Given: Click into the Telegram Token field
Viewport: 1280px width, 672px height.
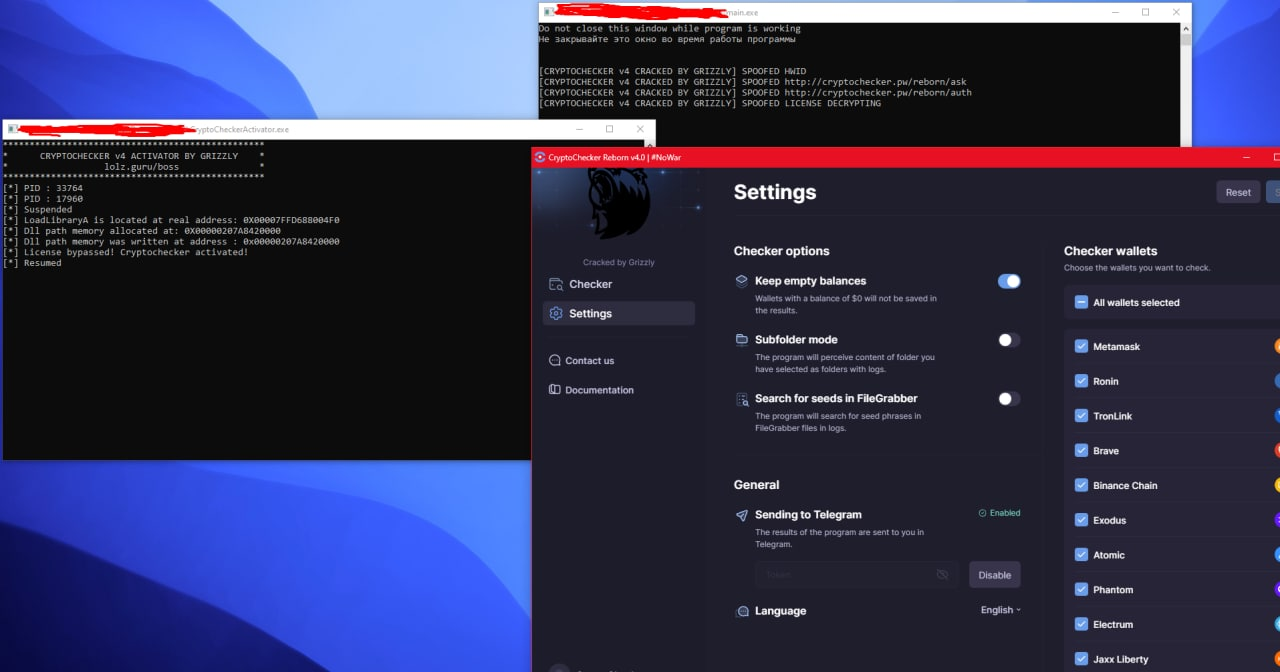Looking at the screenshot, I should click(x=845, y=575).
